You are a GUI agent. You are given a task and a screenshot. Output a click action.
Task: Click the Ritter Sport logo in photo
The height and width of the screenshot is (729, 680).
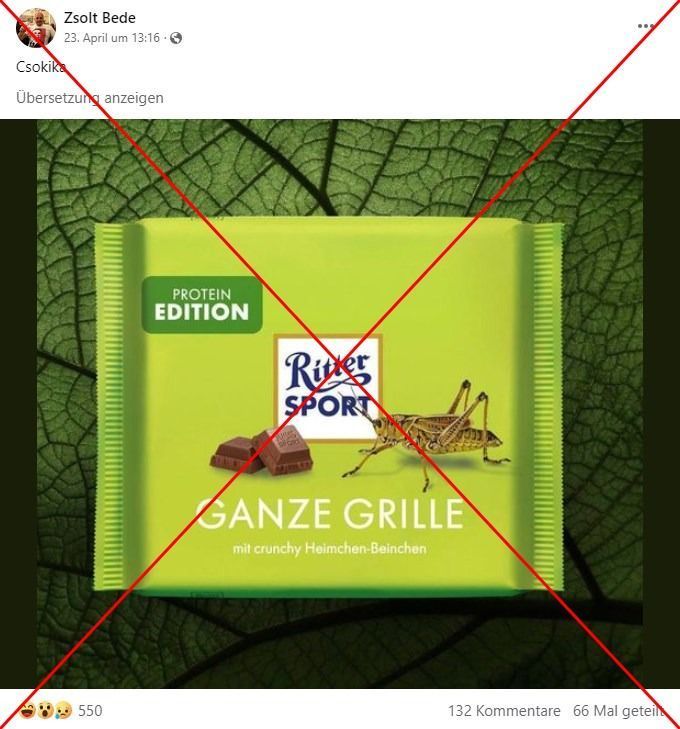coord(328,388)
